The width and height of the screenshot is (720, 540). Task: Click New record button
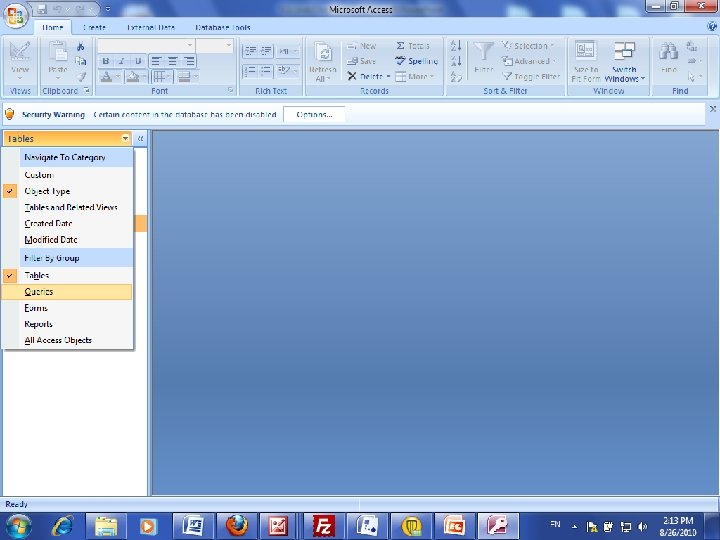tap(362, 46)
